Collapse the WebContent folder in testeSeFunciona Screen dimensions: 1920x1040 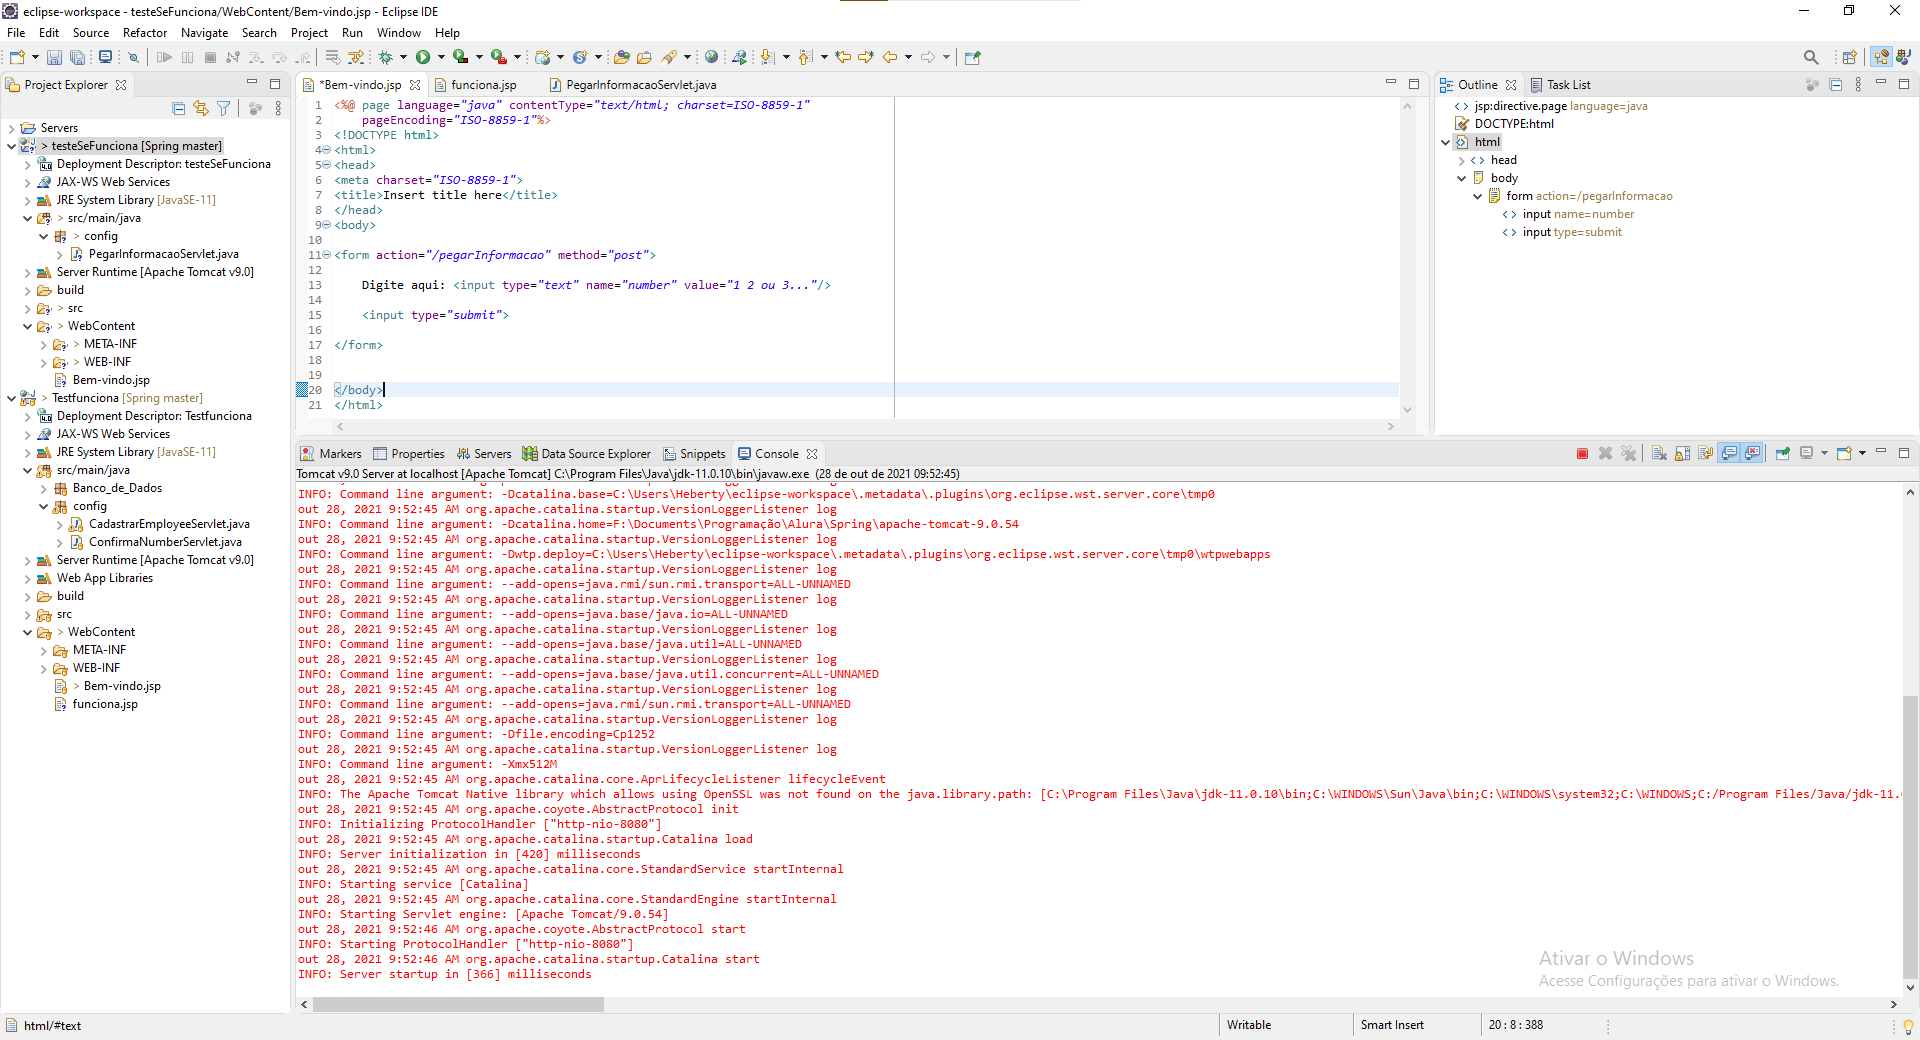[x=27, y=326]
